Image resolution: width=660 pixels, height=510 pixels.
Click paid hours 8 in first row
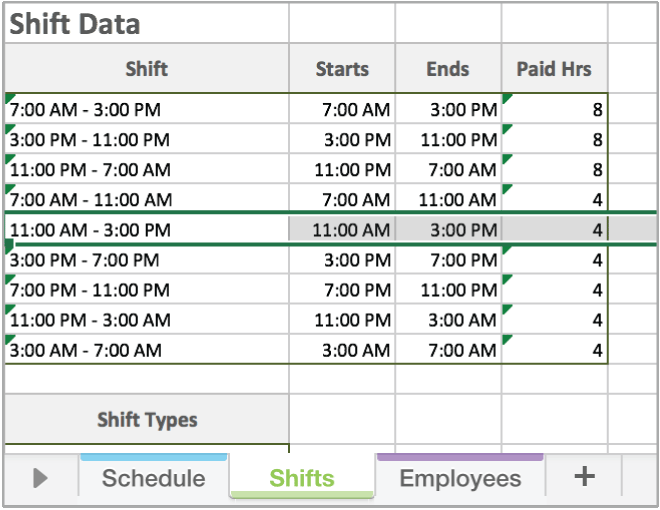coord(554,110)
